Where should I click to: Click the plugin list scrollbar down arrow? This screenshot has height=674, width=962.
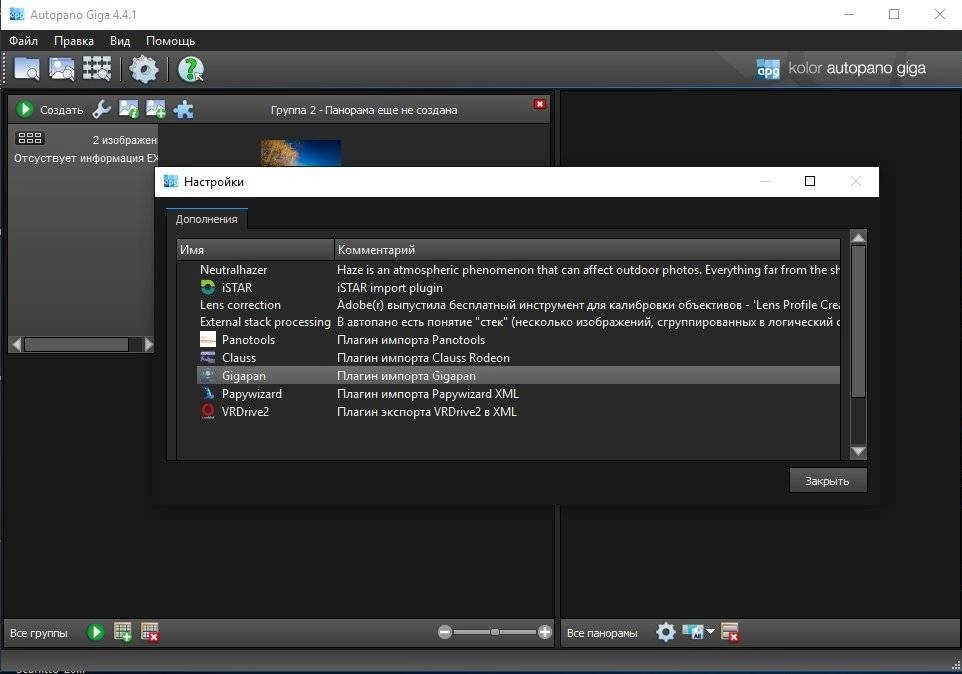(x=858, y=451)
